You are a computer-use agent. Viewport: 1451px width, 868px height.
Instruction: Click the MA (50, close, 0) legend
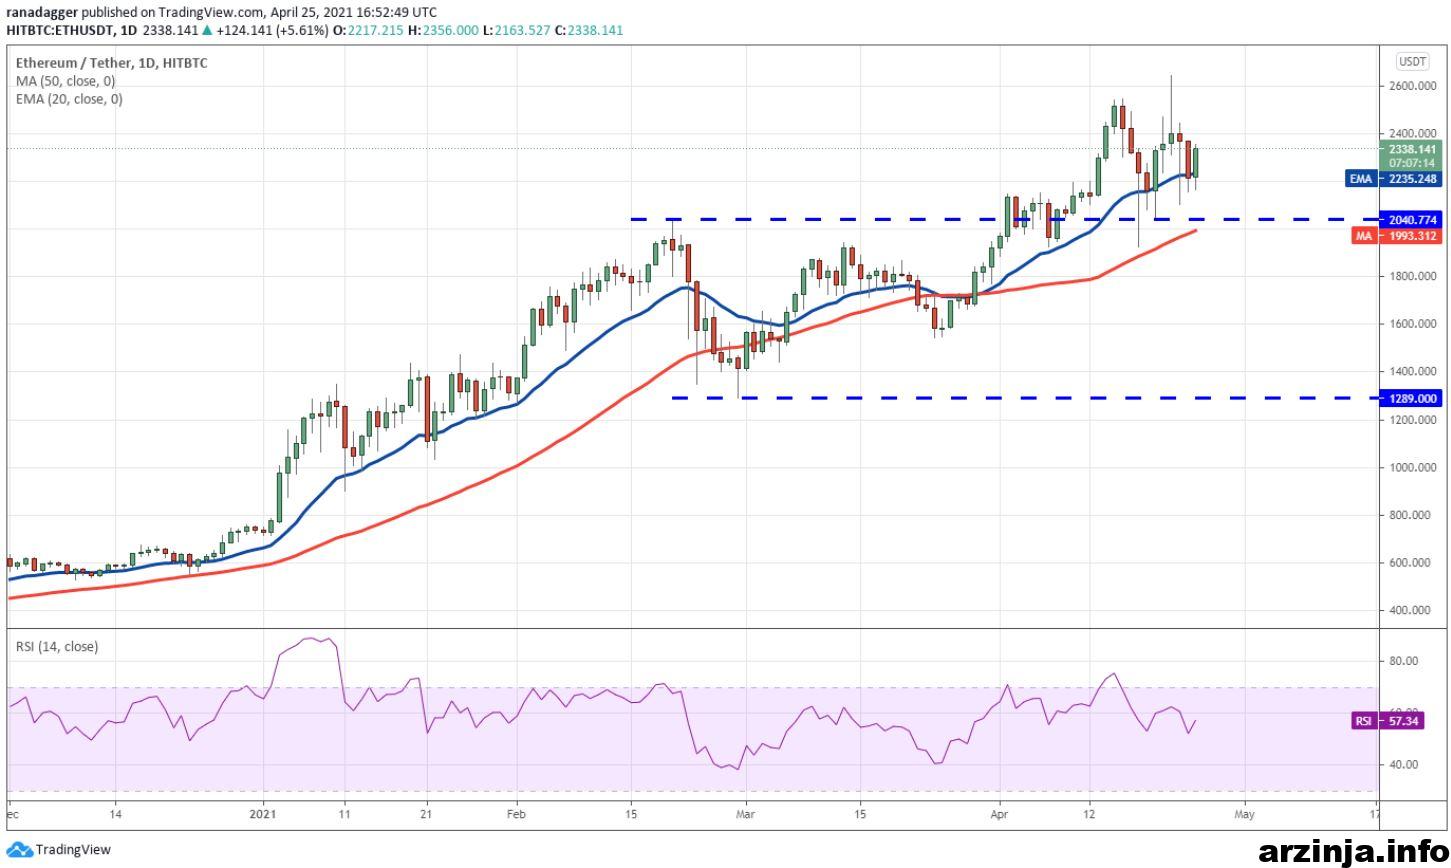[x=65, y=81]
